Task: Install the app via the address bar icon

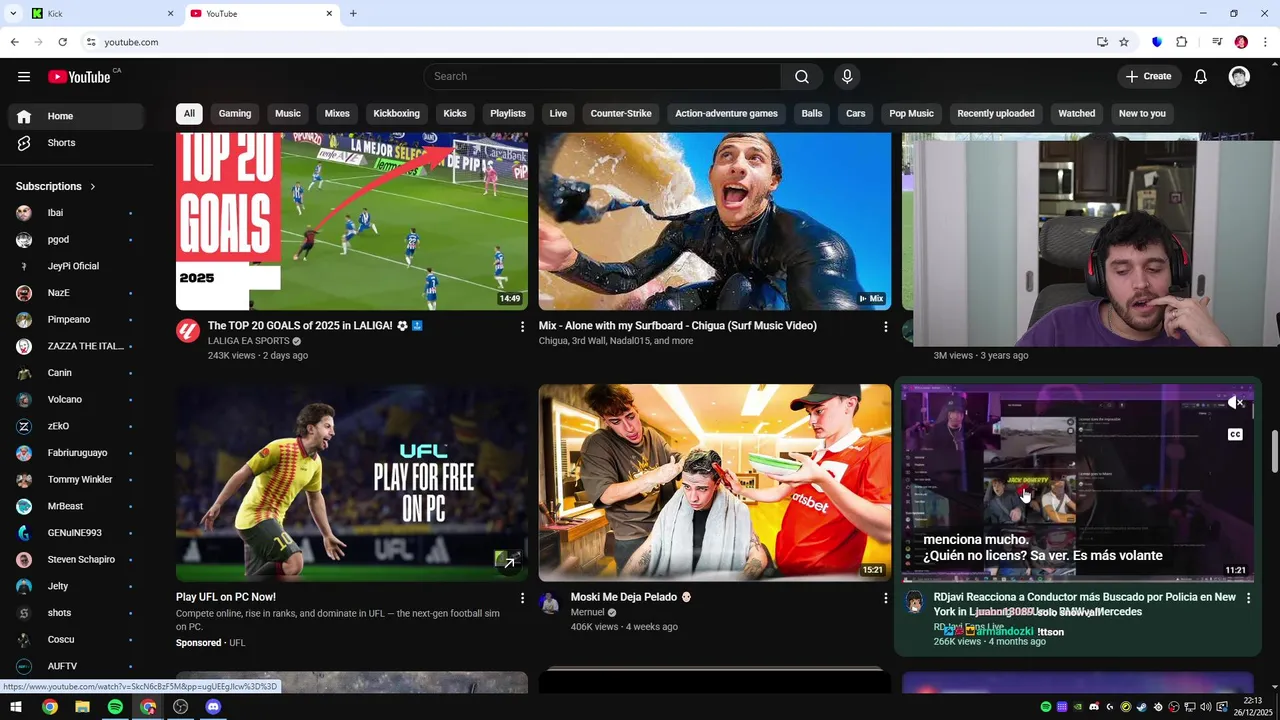Action: (x=1102, y=42)
